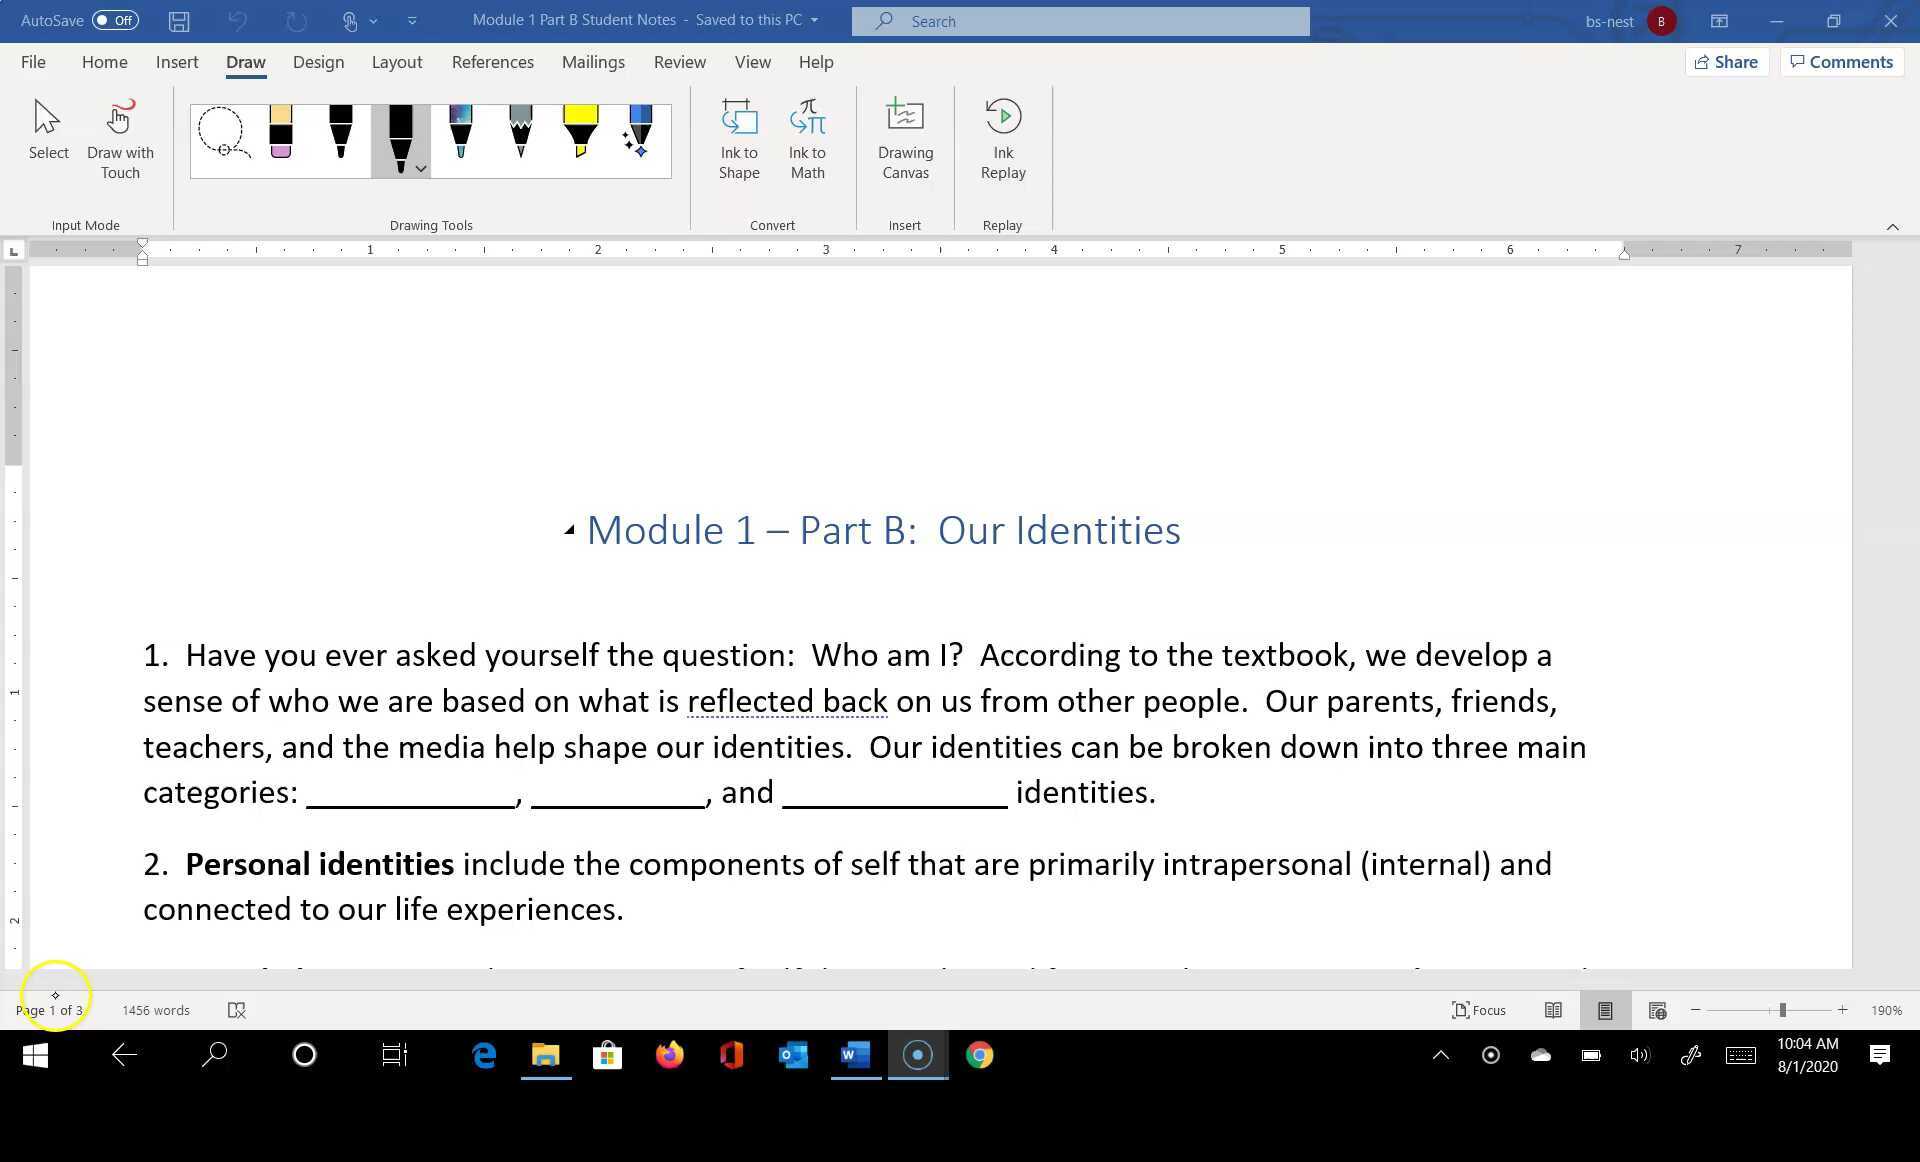Screen dimensions: 1920x1162
Task: Switch to the Review tab
Action: click(x=679, y=61)
